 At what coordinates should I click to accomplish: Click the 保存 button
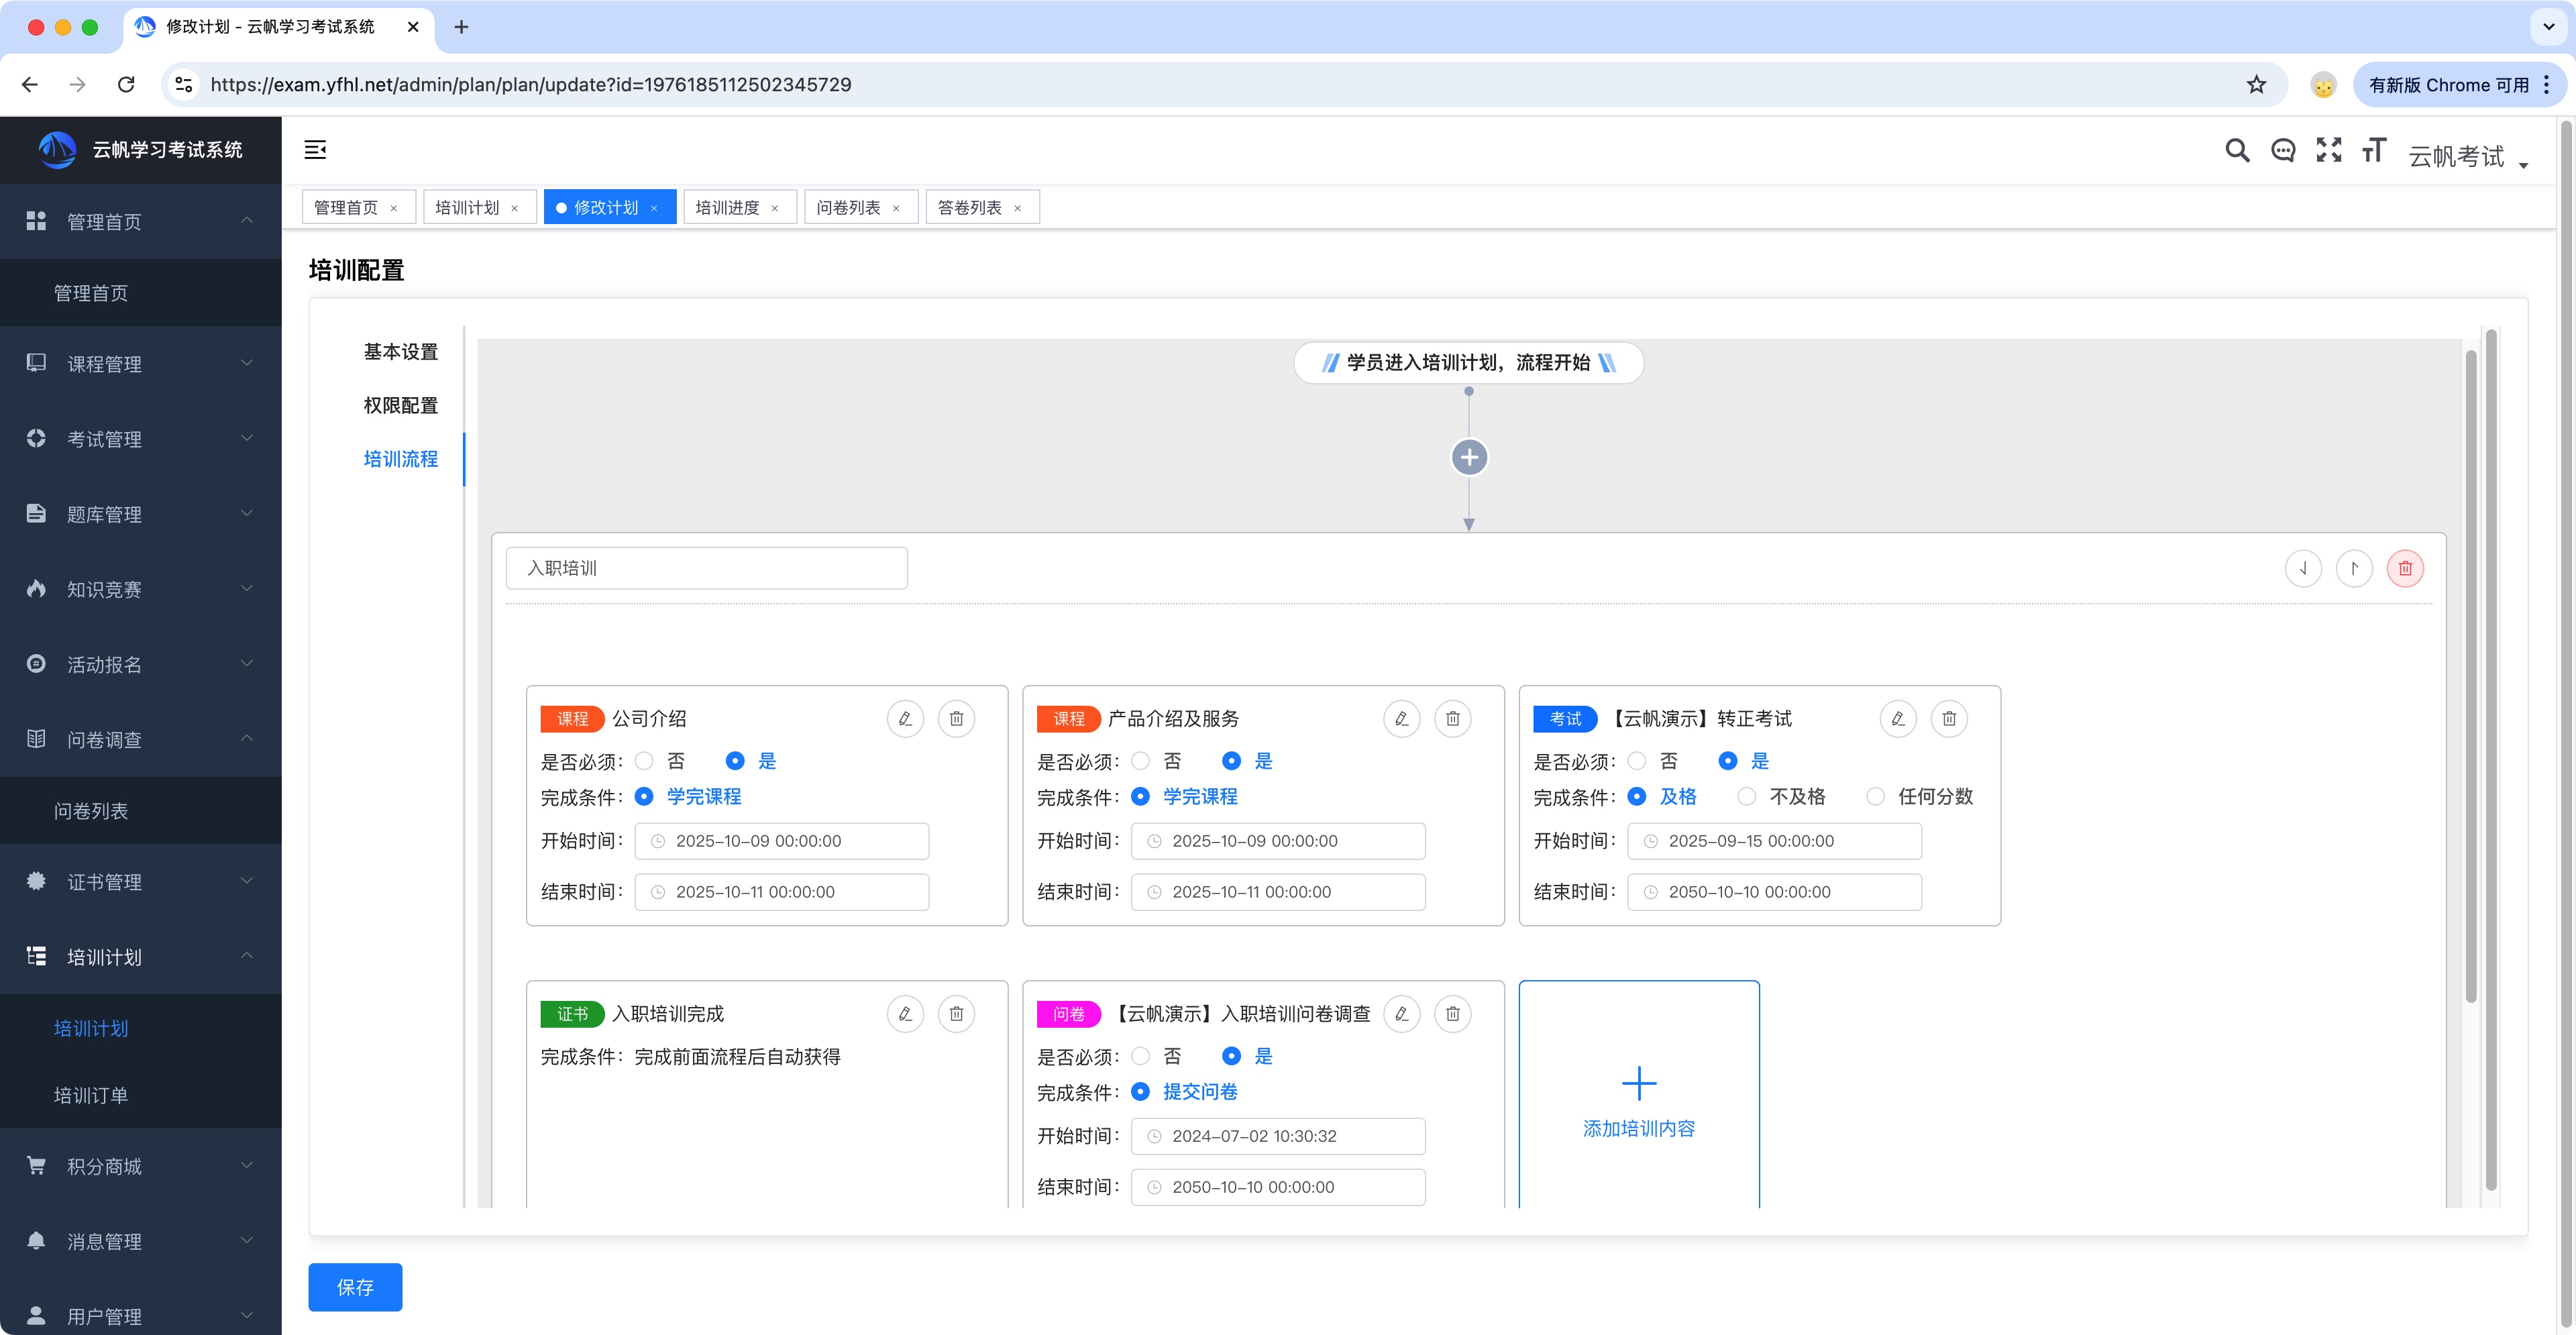[354, 1286]
